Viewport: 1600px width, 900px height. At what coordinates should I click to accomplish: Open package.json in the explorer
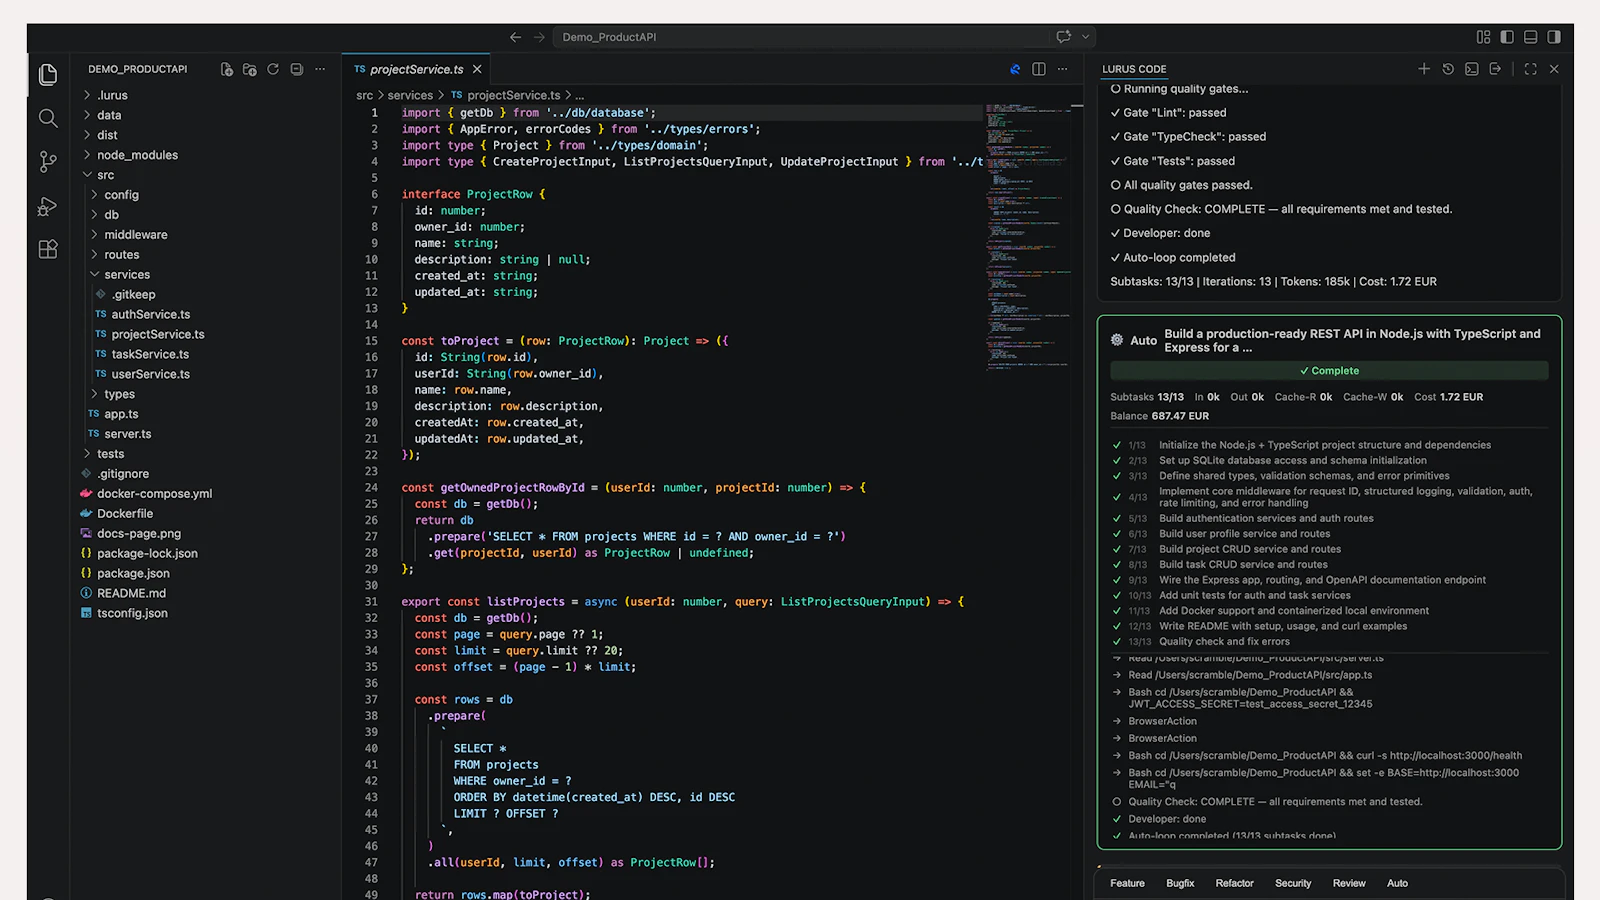133,573
